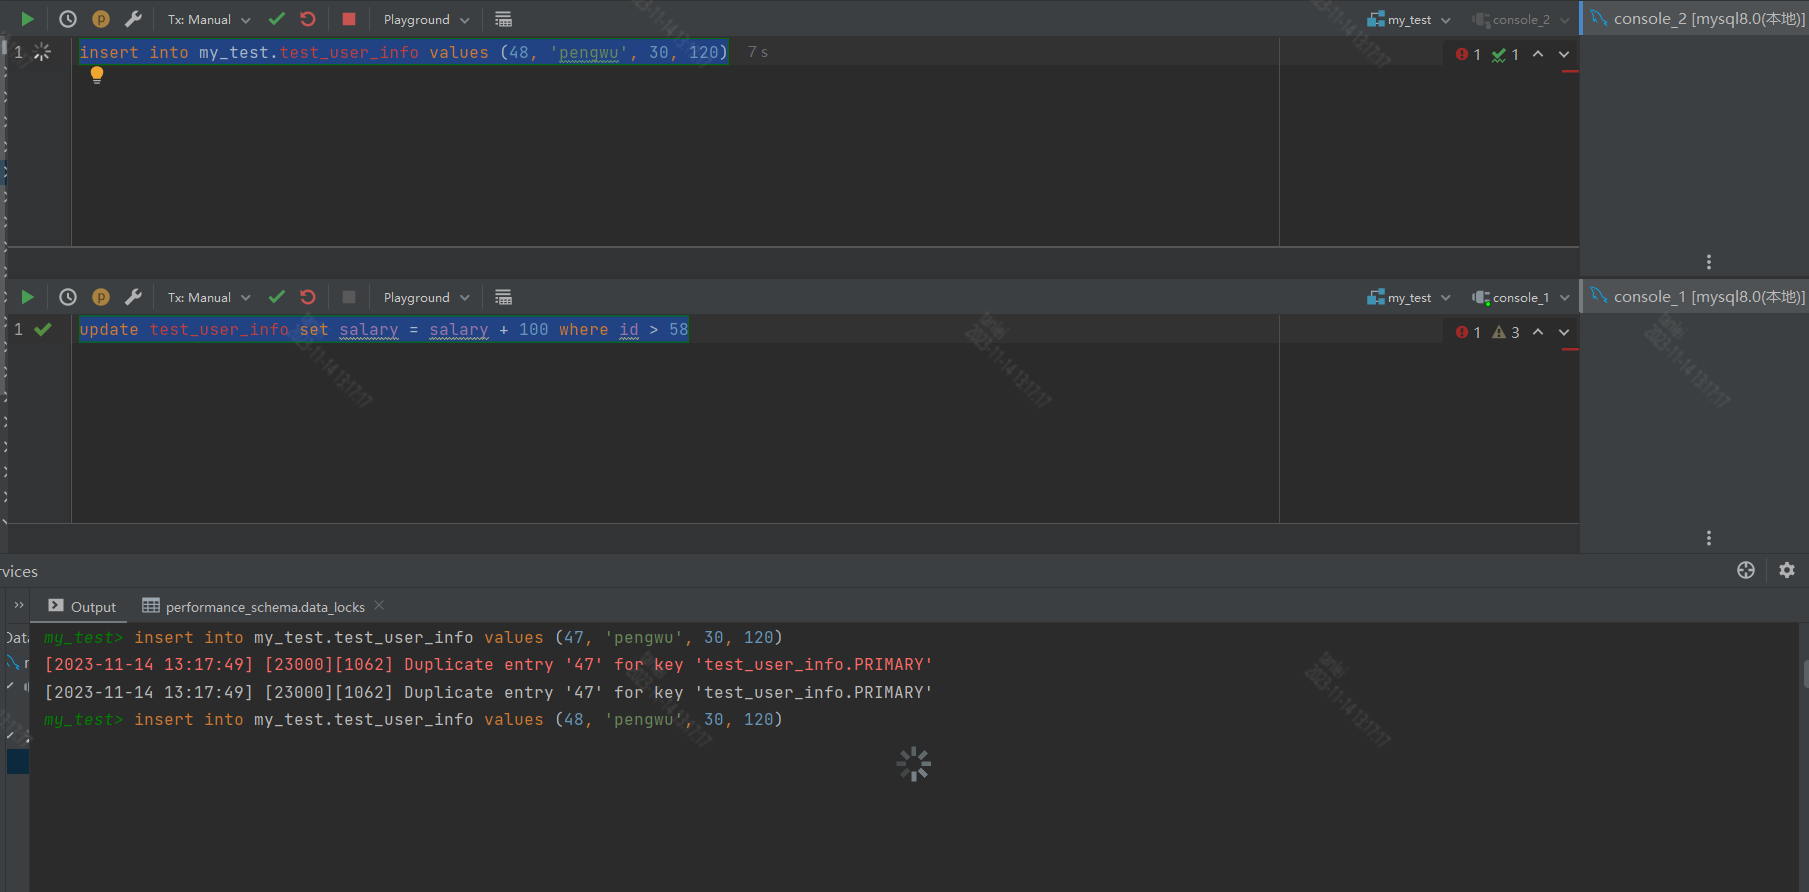
Task: Open console_1 session dropdown
Action: pyautogui.click(x=1521, y=297)
